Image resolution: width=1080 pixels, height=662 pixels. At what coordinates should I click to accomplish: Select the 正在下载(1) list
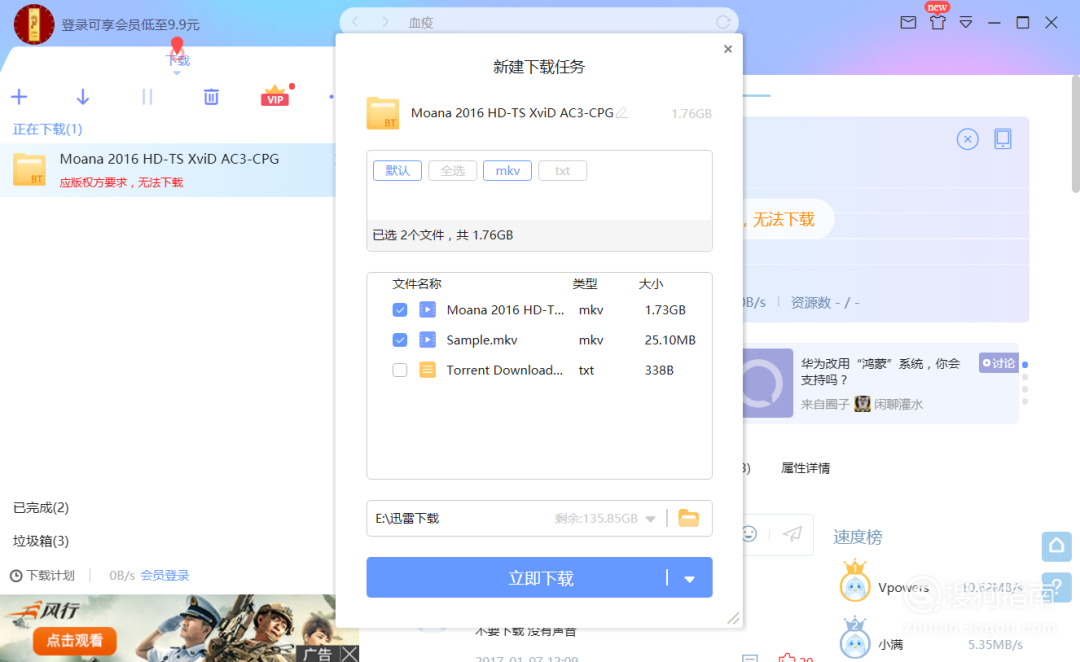(x=48, y=130)
